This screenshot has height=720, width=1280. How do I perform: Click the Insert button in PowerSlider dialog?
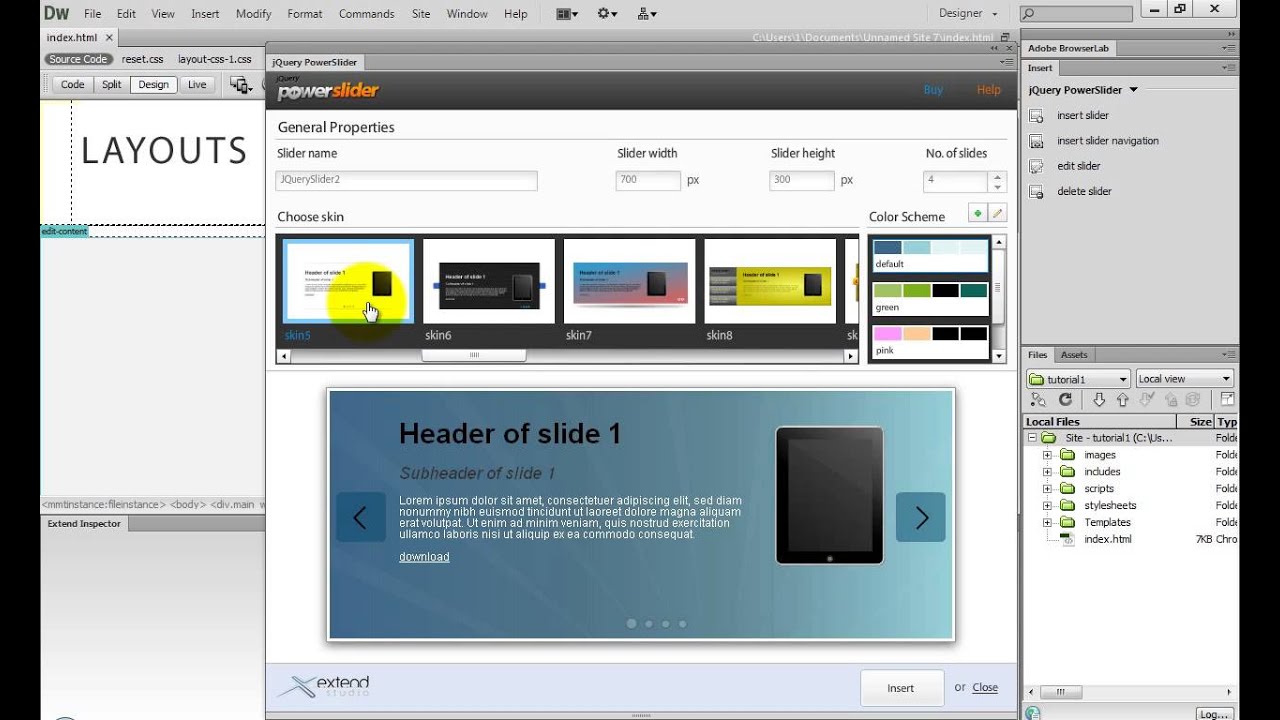point(901,688)
